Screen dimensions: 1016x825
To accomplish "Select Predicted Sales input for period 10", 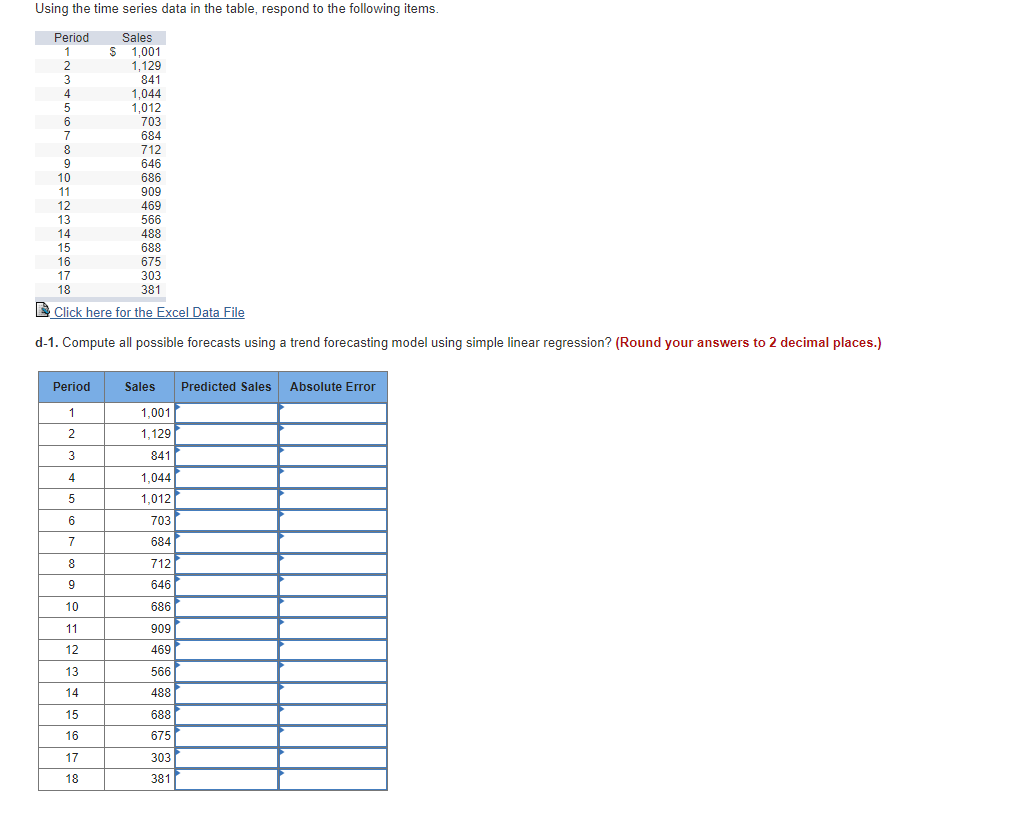I will click(x=227, y=607).
